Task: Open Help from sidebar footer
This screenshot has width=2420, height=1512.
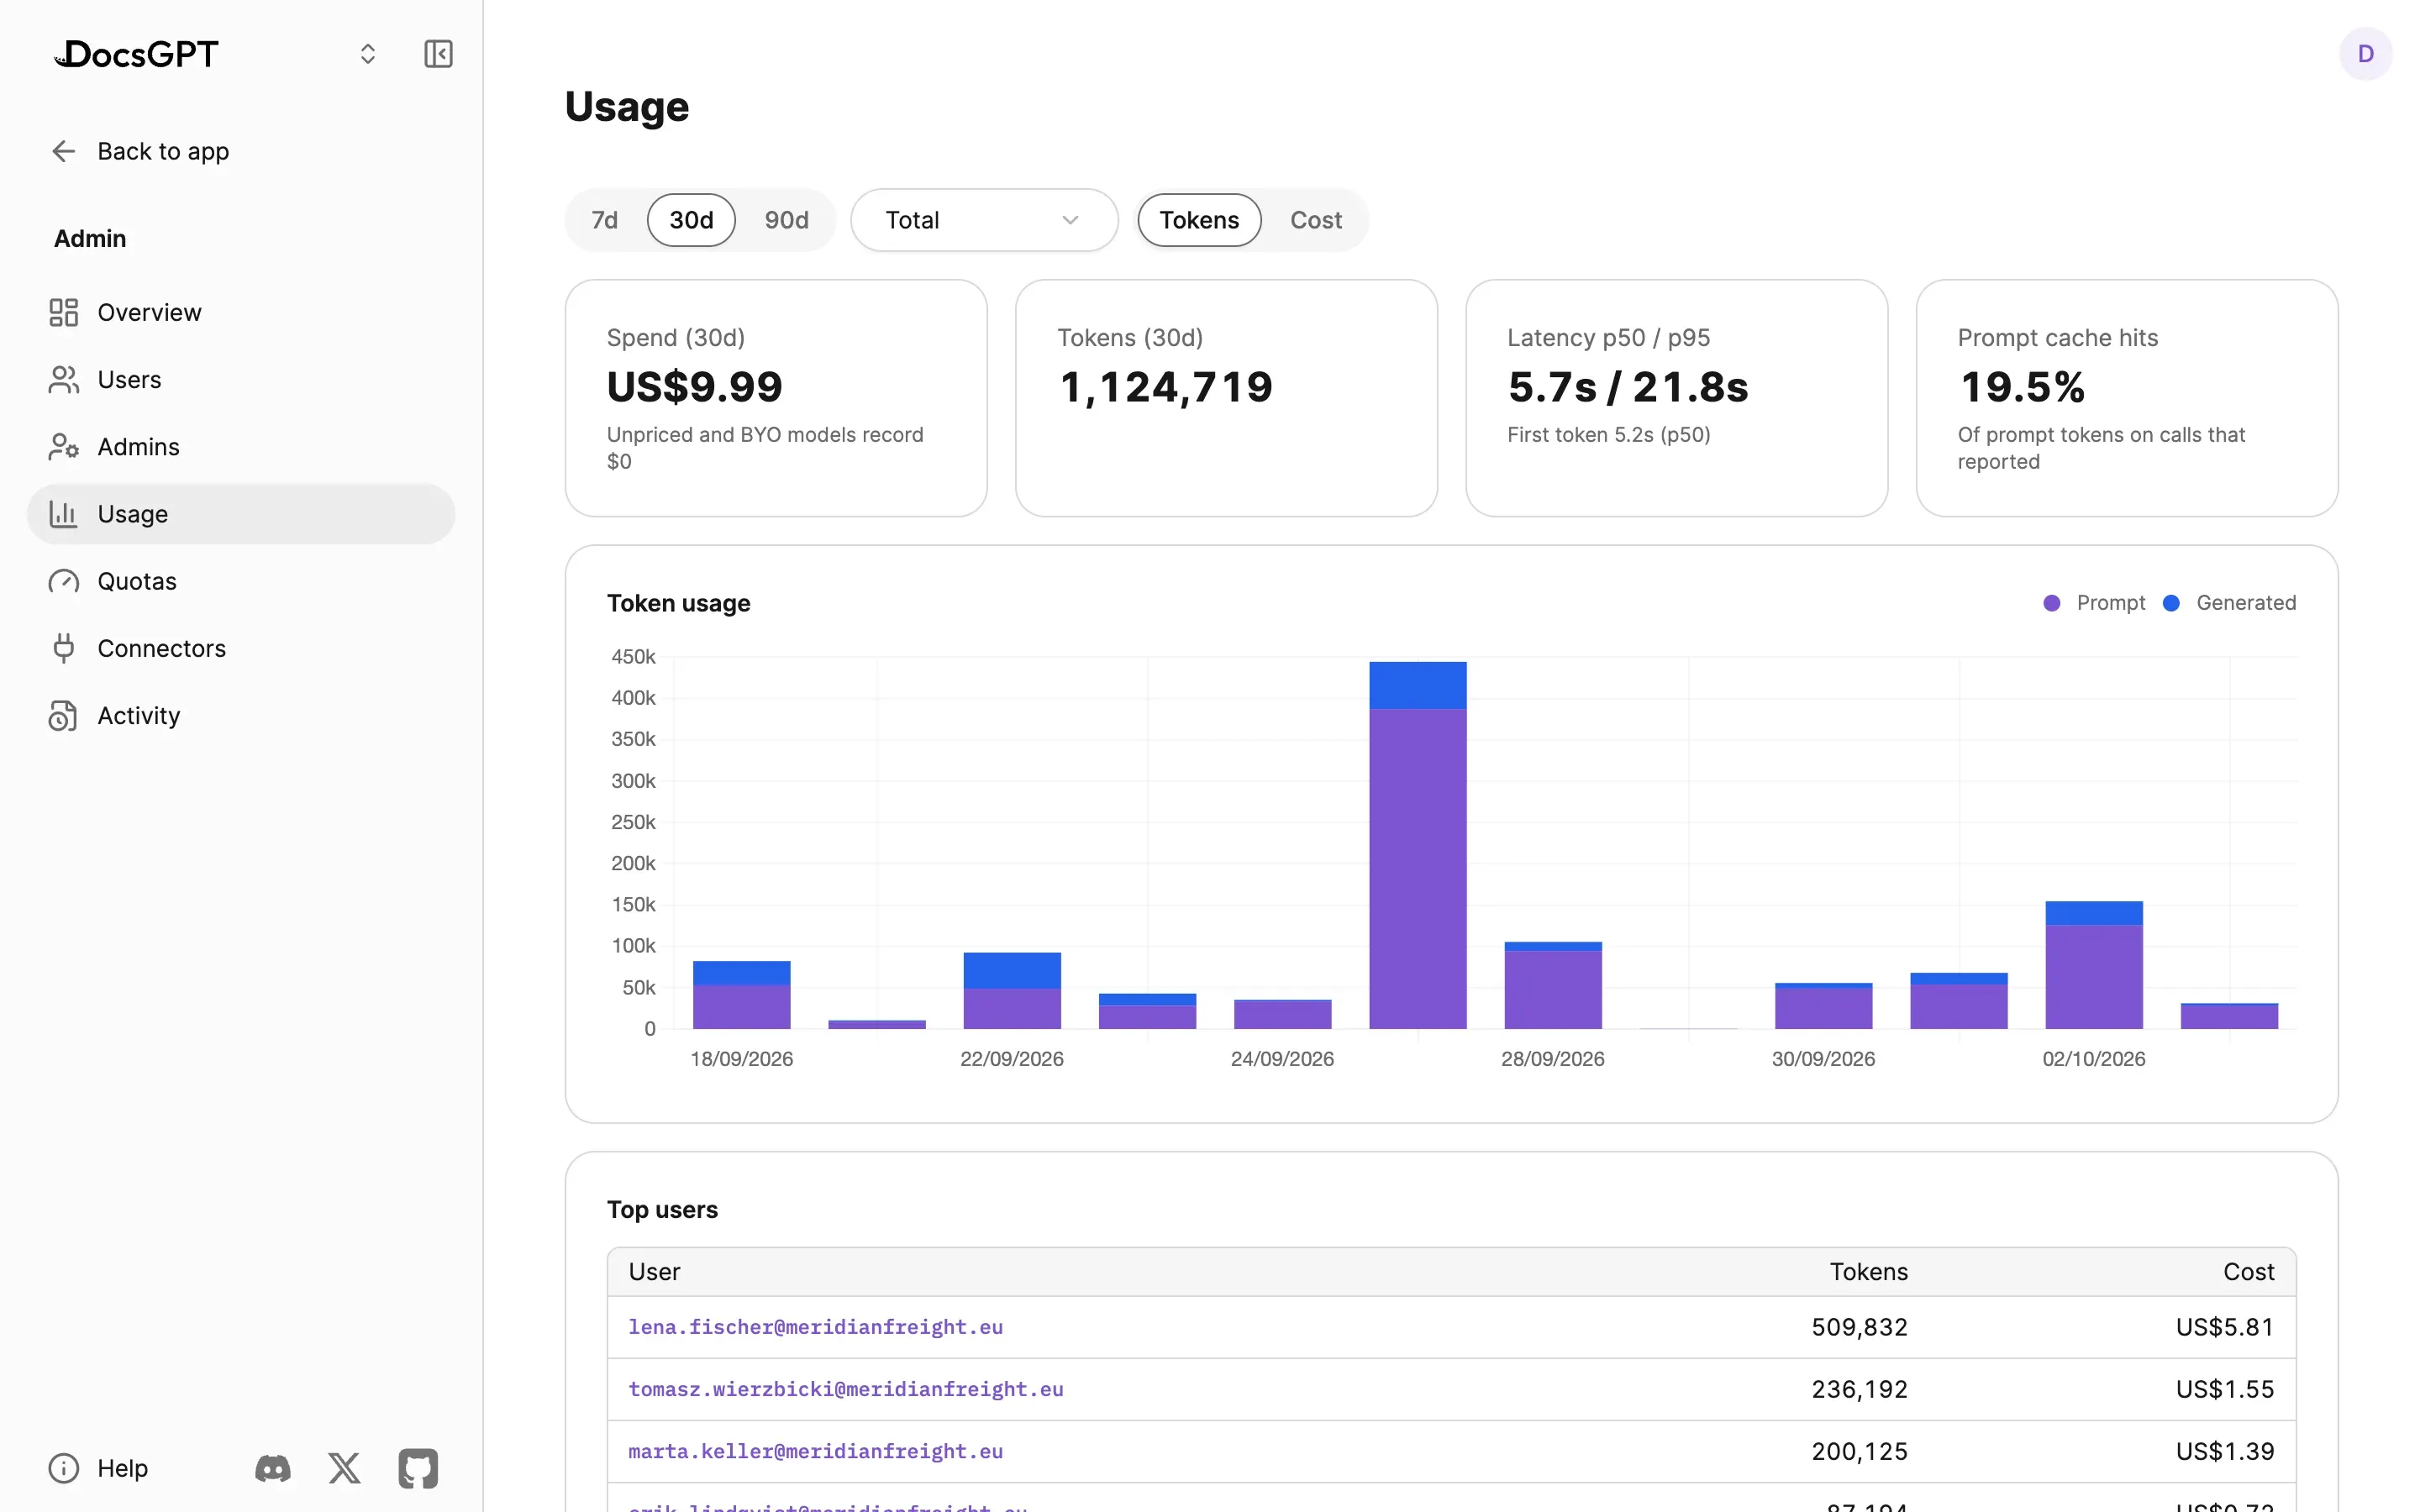Action: coord(122,1468)
